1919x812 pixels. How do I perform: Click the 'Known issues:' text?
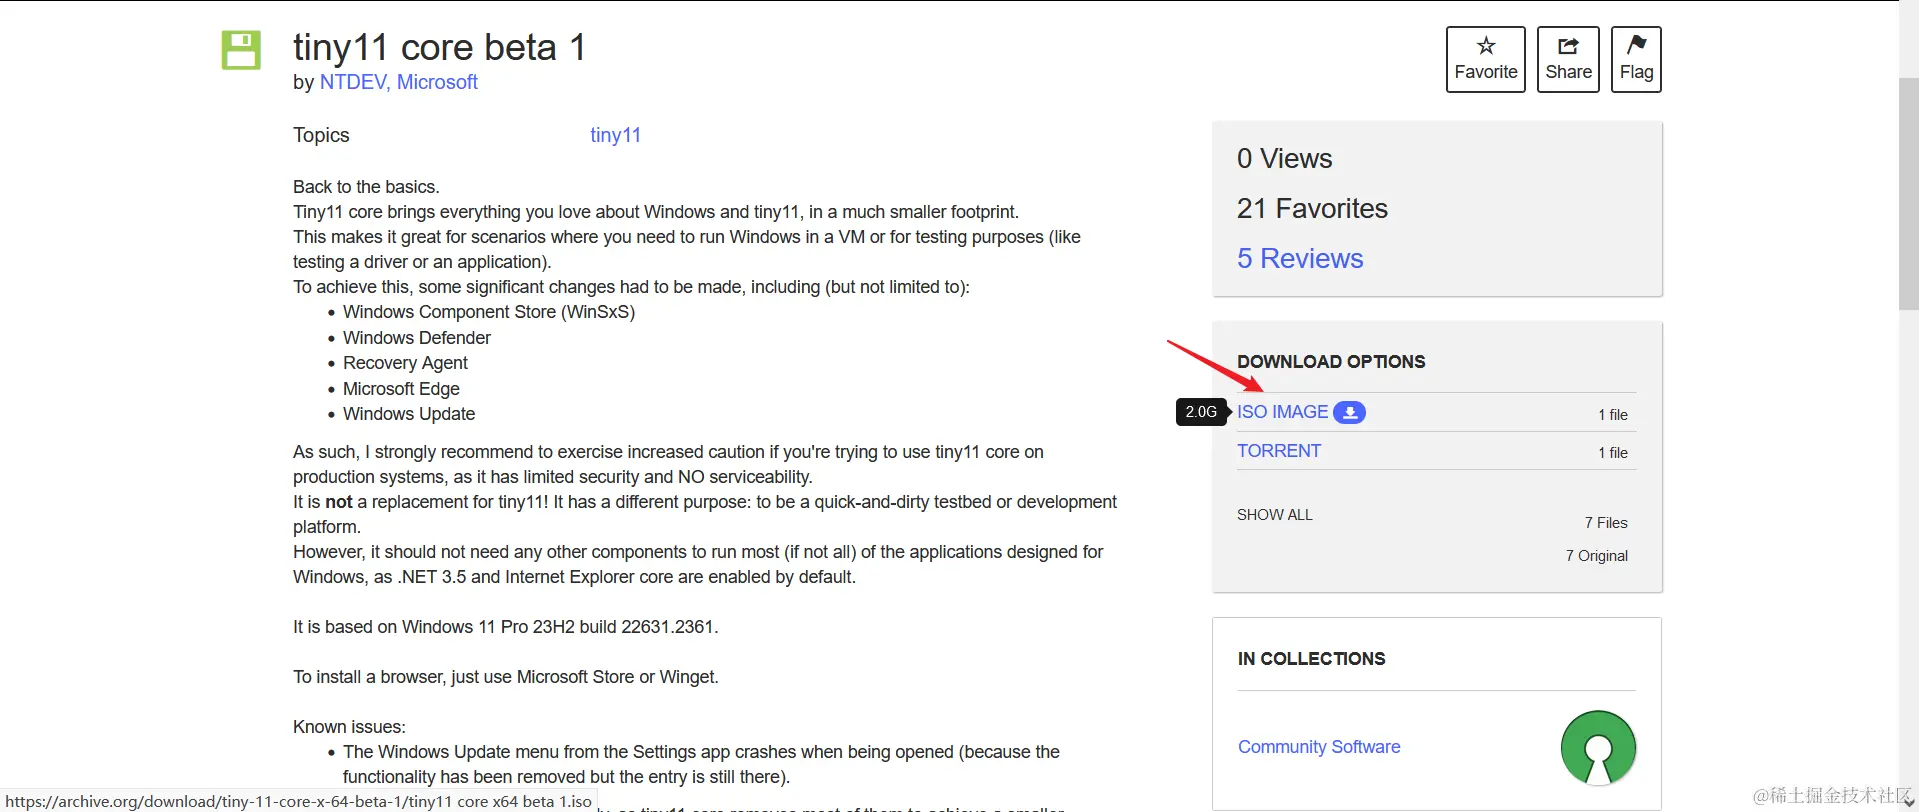click(349, 727)
